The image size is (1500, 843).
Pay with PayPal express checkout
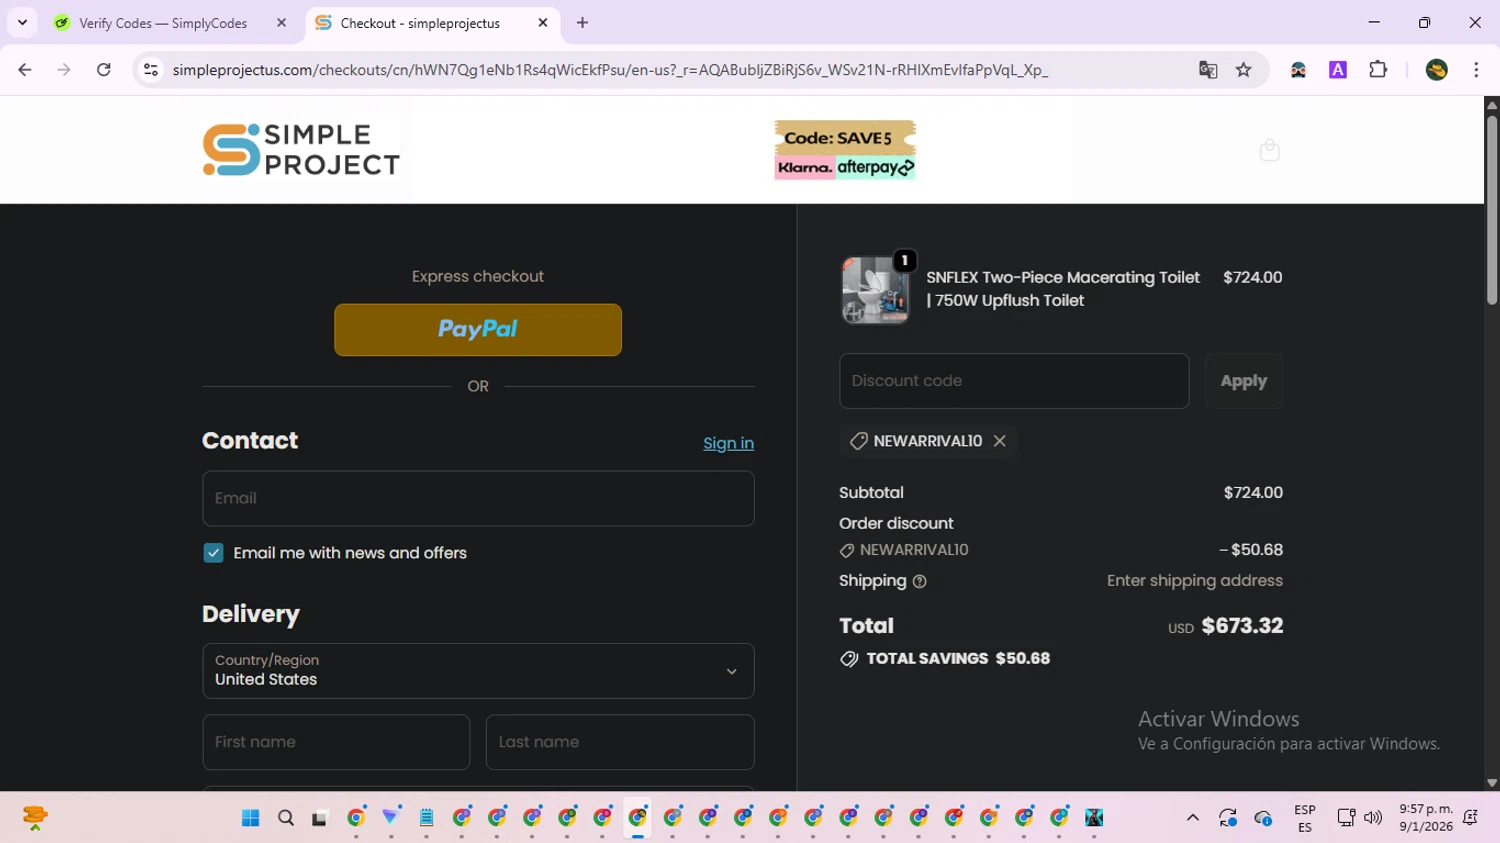(478, 330)
